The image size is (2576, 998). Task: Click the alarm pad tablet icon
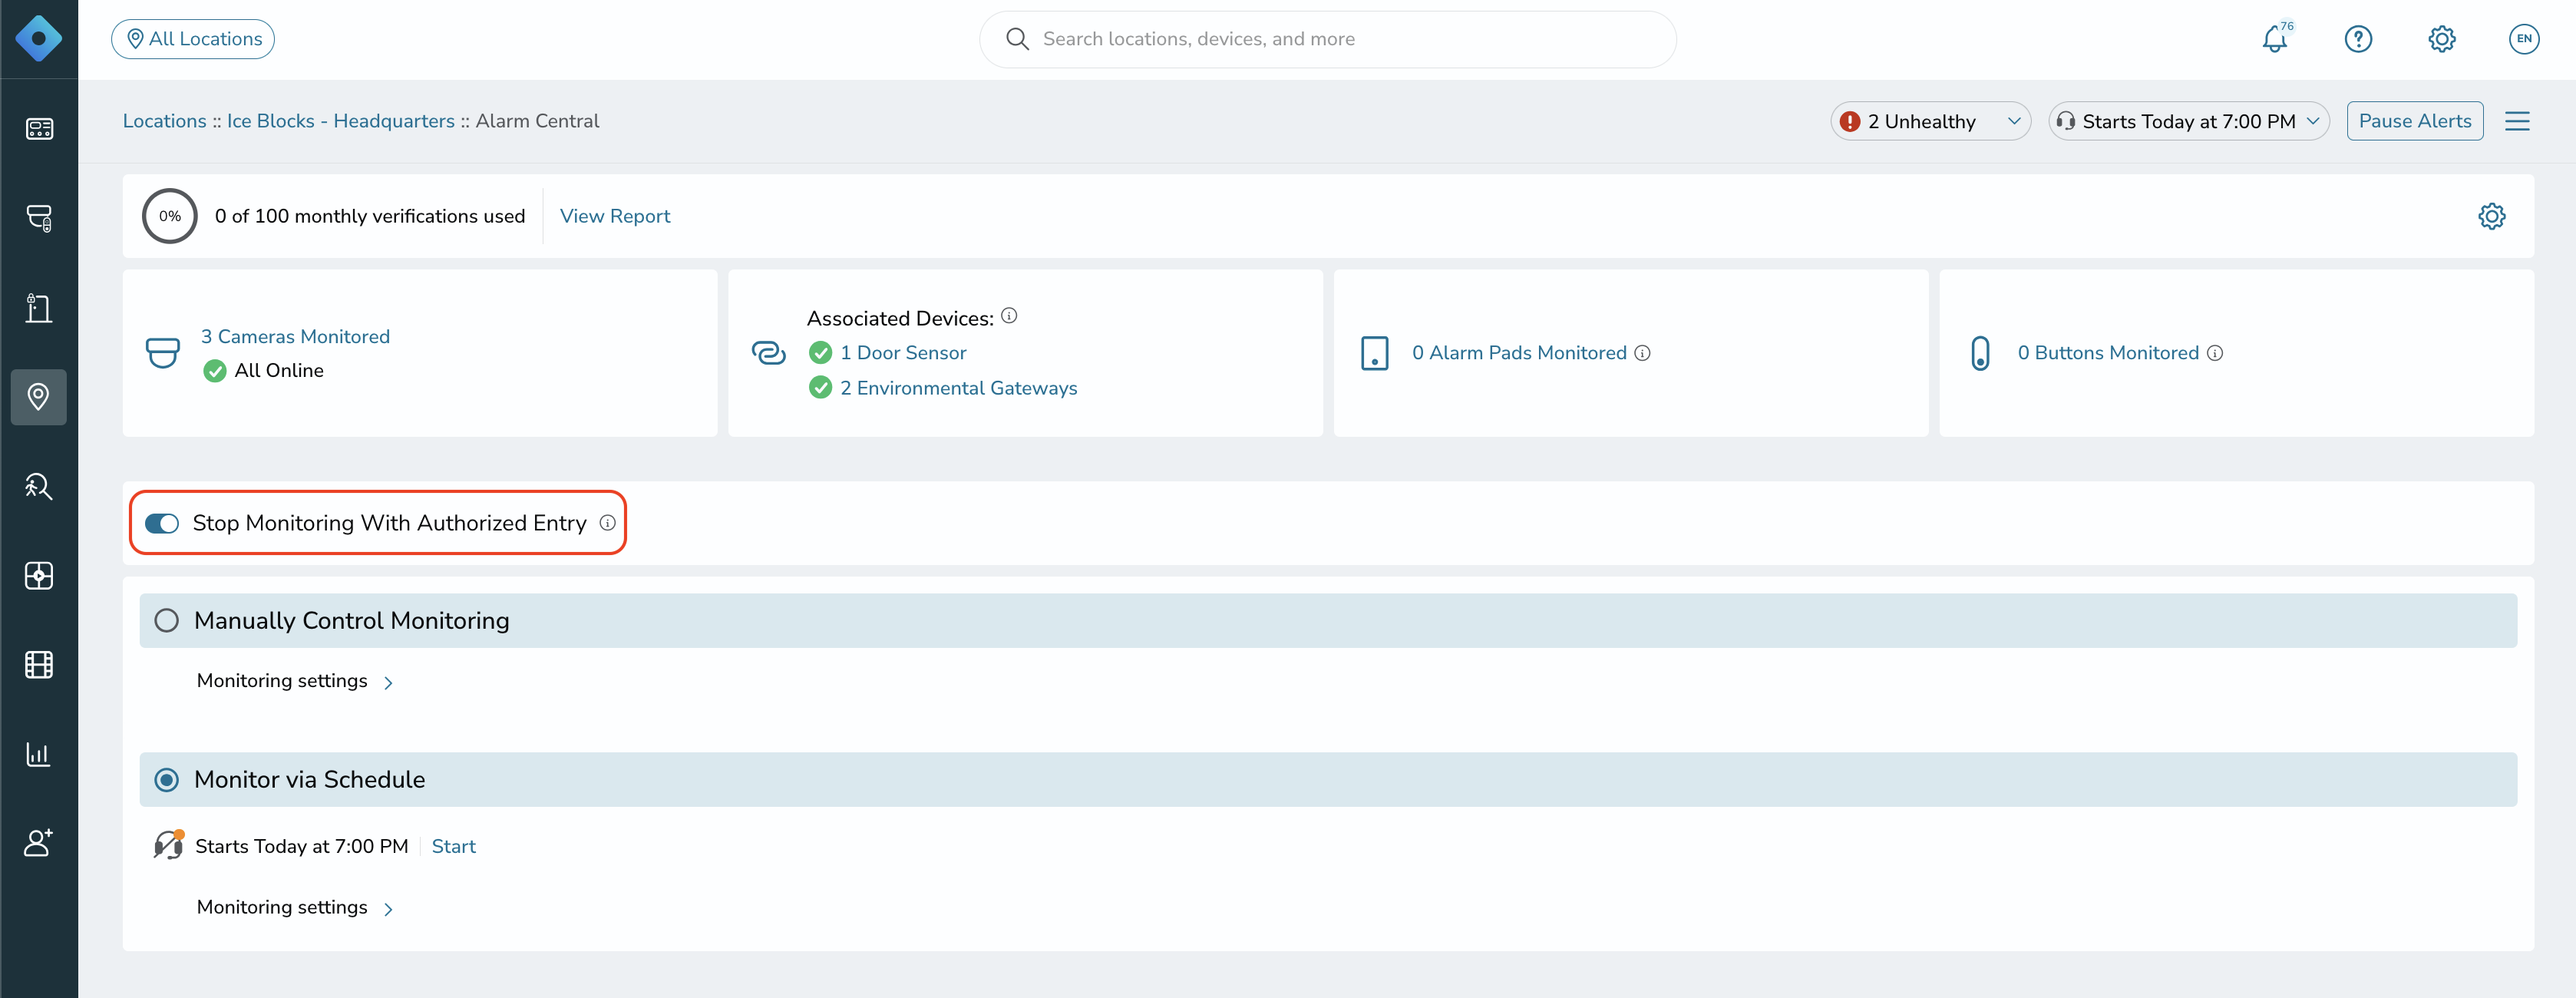click(1375, 353)
